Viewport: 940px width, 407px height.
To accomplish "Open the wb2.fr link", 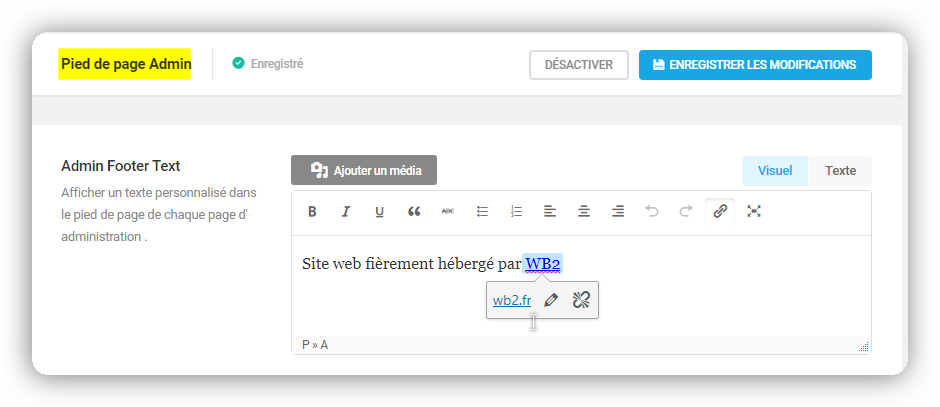I will [511, 300].
